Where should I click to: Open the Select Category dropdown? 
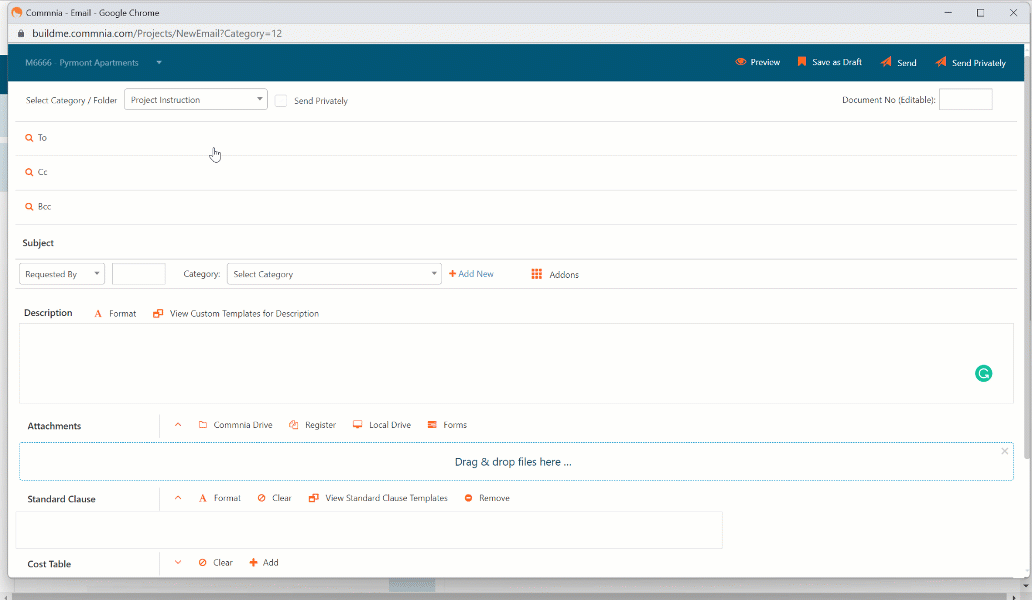tap(334, 274)
